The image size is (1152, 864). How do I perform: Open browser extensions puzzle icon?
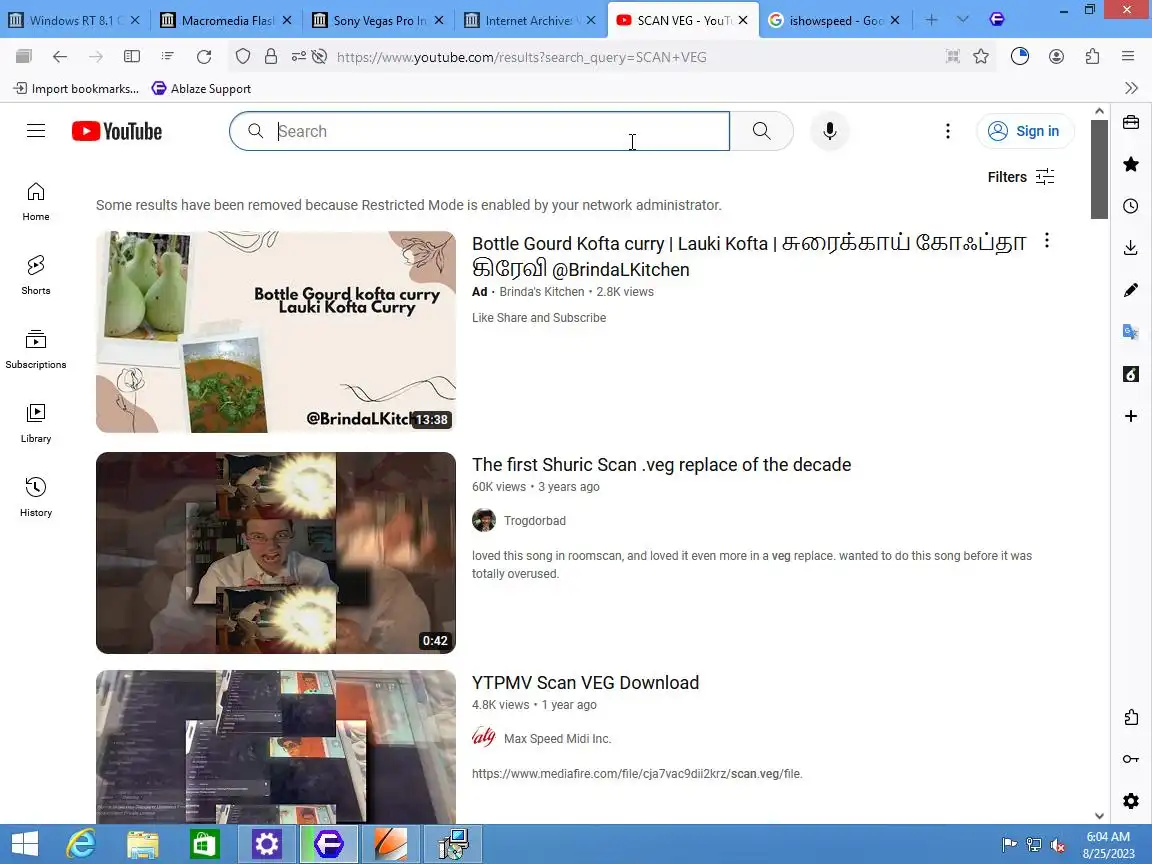tap(1092, 57)
